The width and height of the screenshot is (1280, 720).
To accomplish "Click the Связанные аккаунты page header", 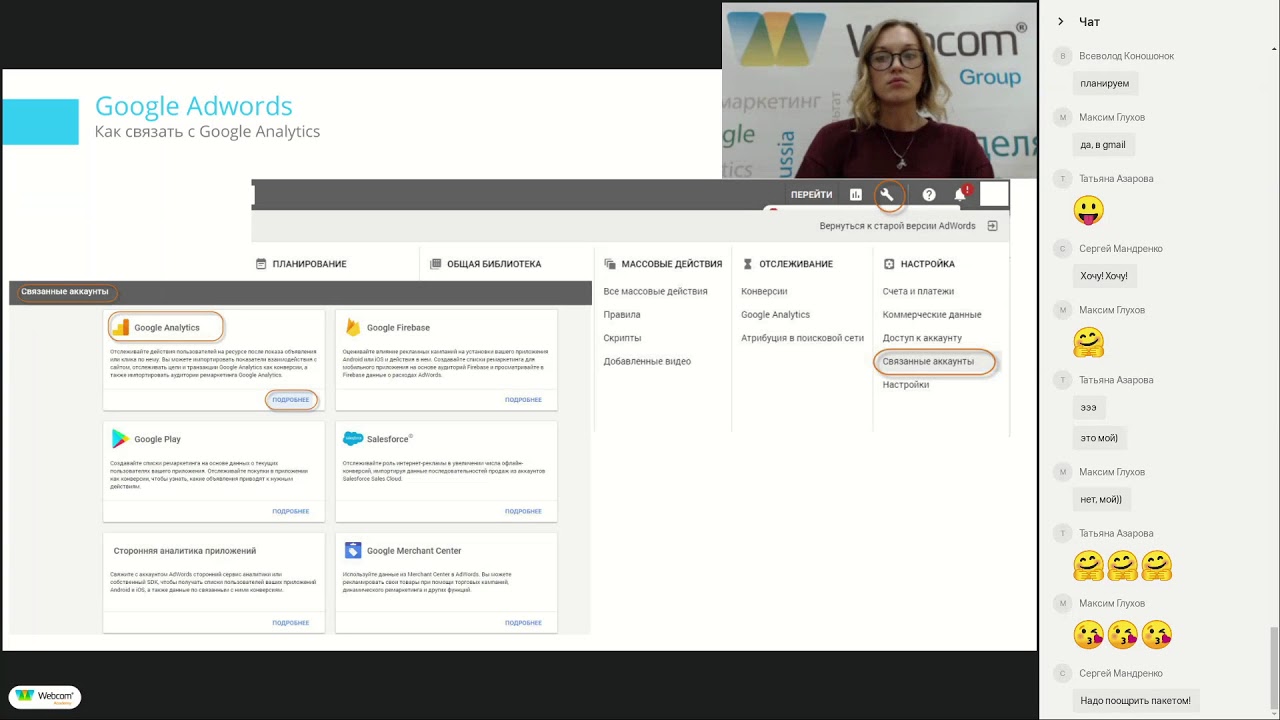I will [65, 292].
